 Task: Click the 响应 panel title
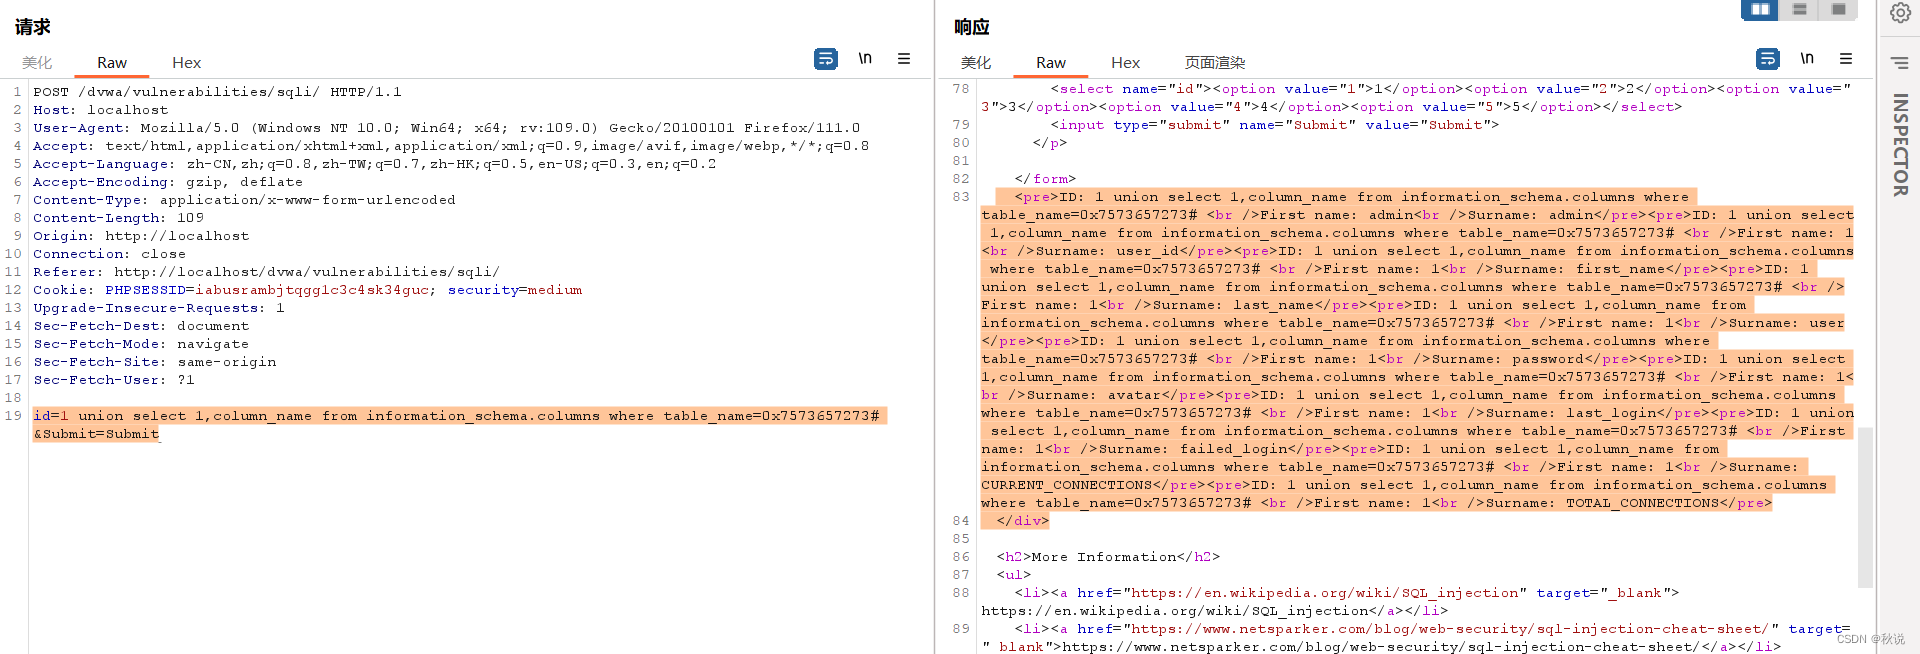tap(972, 27)
